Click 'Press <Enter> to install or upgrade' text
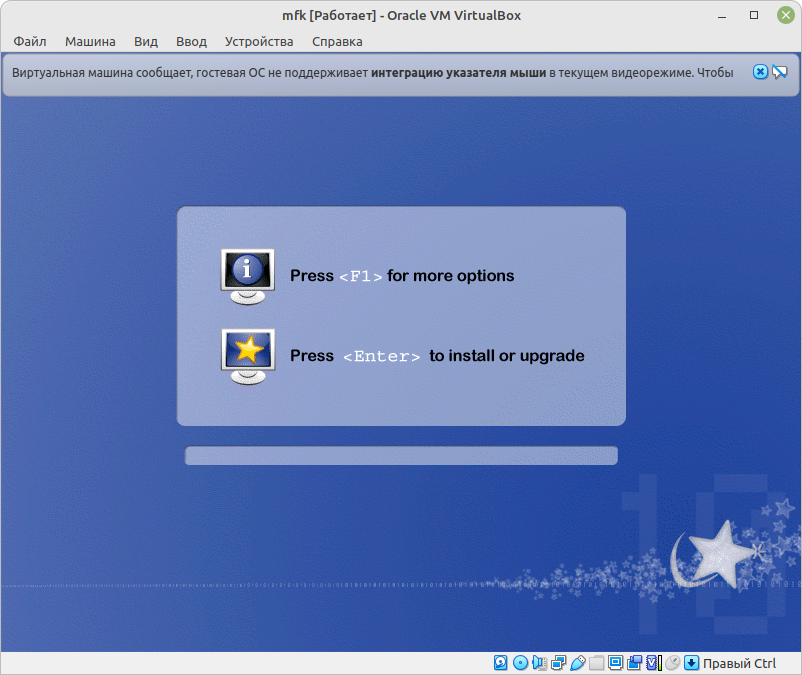 coord(437,356)
